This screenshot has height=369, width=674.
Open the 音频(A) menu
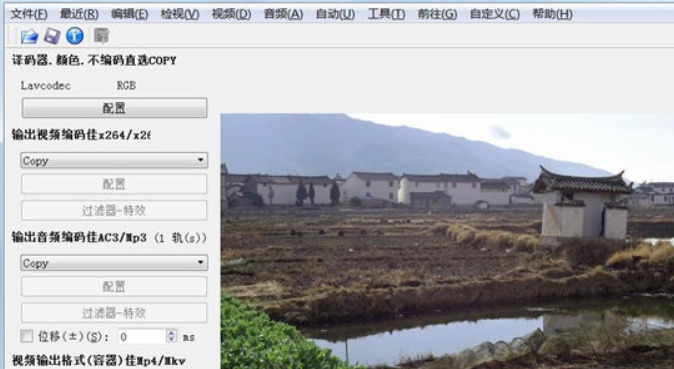click(283, 14)
